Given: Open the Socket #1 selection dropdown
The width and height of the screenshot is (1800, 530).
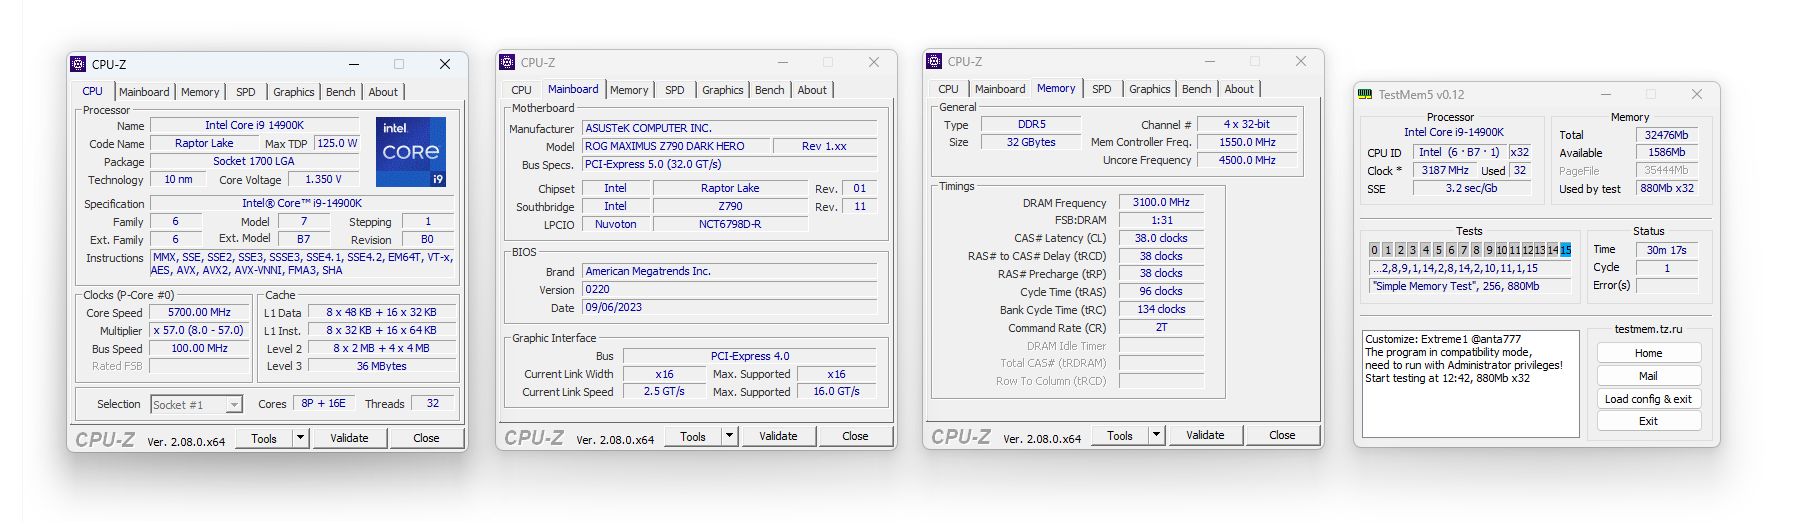Looking at the screenshot, I should (x=234, y=405).
